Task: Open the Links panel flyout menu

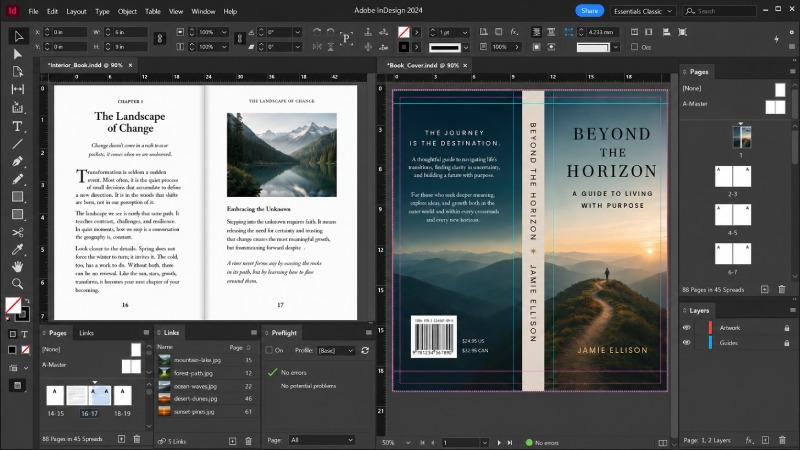Action: coord(254,333)
